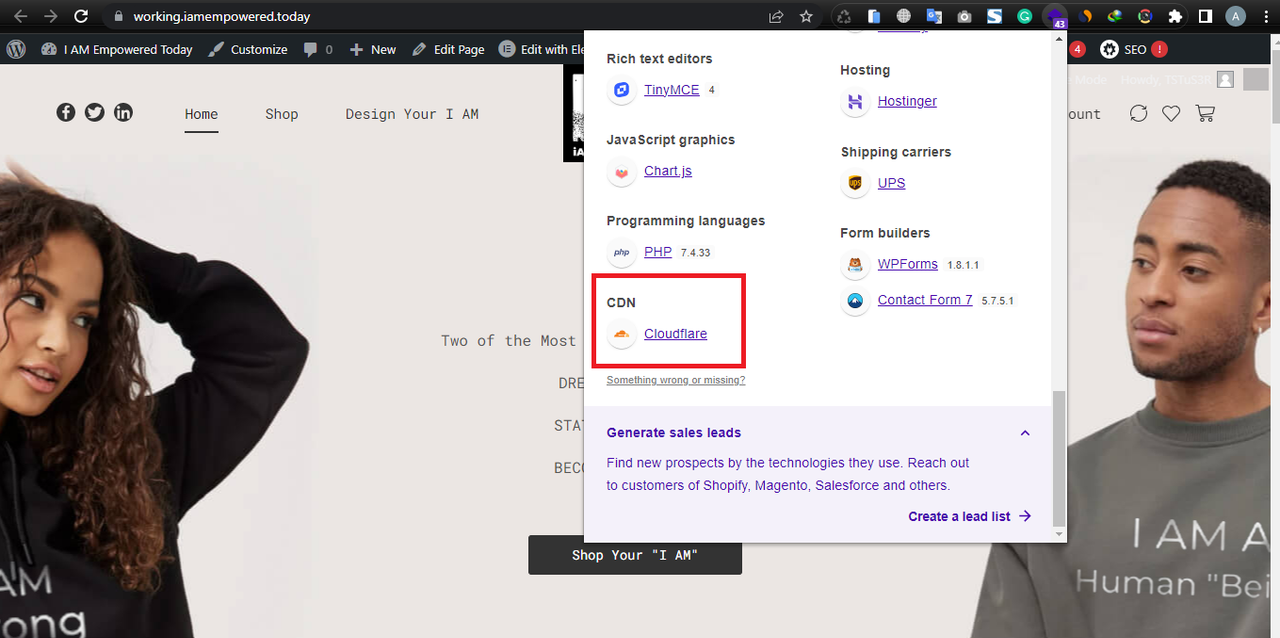Click Edit Page in the admin bar
This screenshot has width=1280, height=638.
pyautogui.click(x=448, y=49)
